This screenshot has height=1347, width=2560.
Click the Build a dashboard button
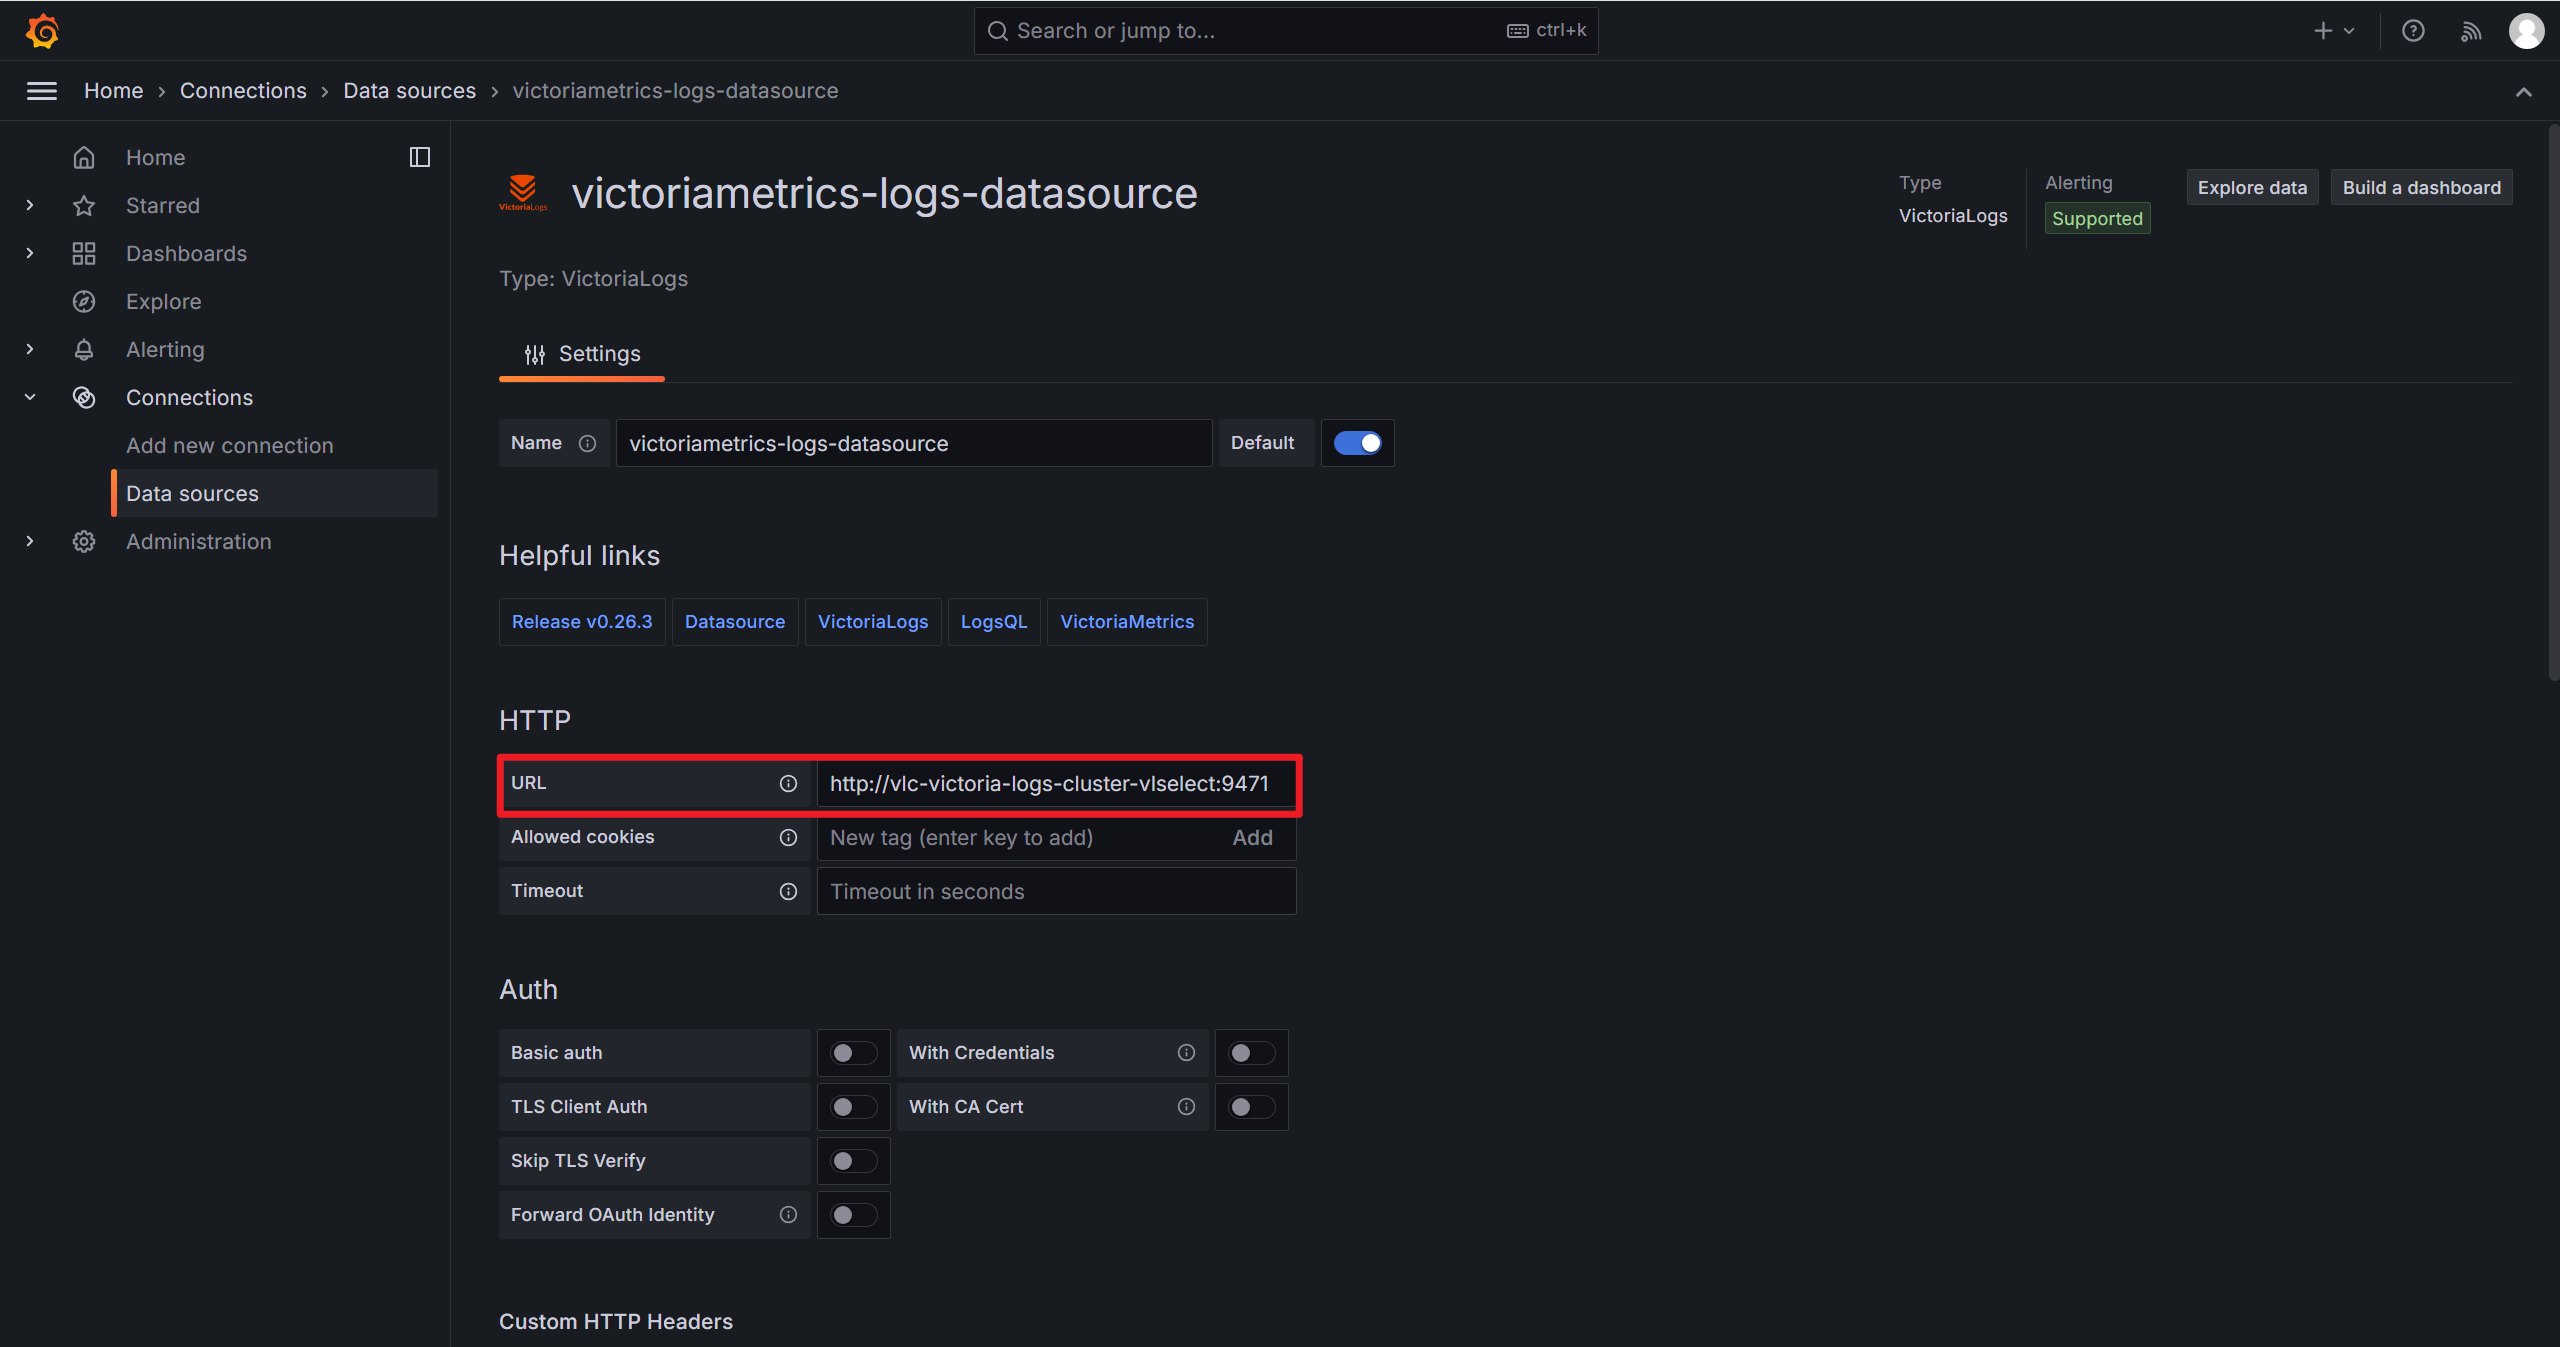pos(2422,188)
